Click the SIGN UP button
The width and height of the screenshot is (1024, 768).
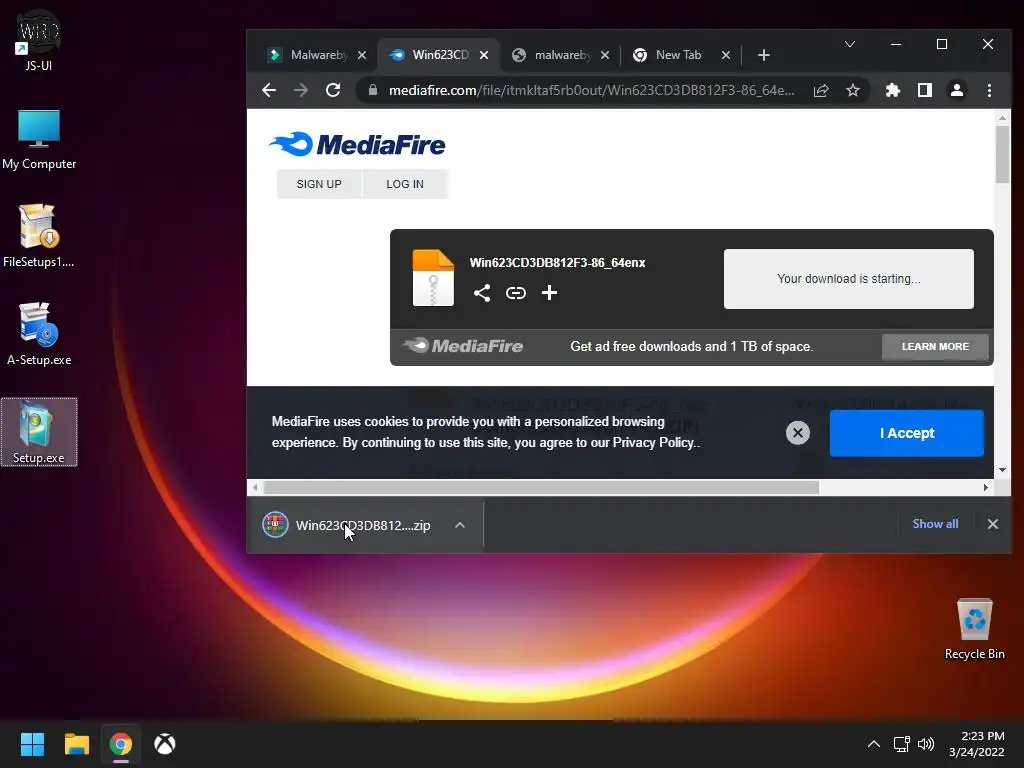tap(319, 184)
